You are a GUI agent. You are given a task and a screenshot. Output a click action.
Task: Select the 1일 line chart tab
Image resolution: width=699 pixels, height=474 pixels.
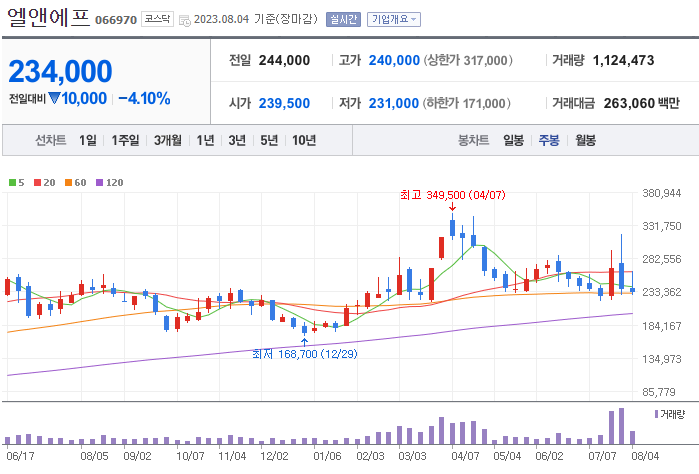coord(88,140)
